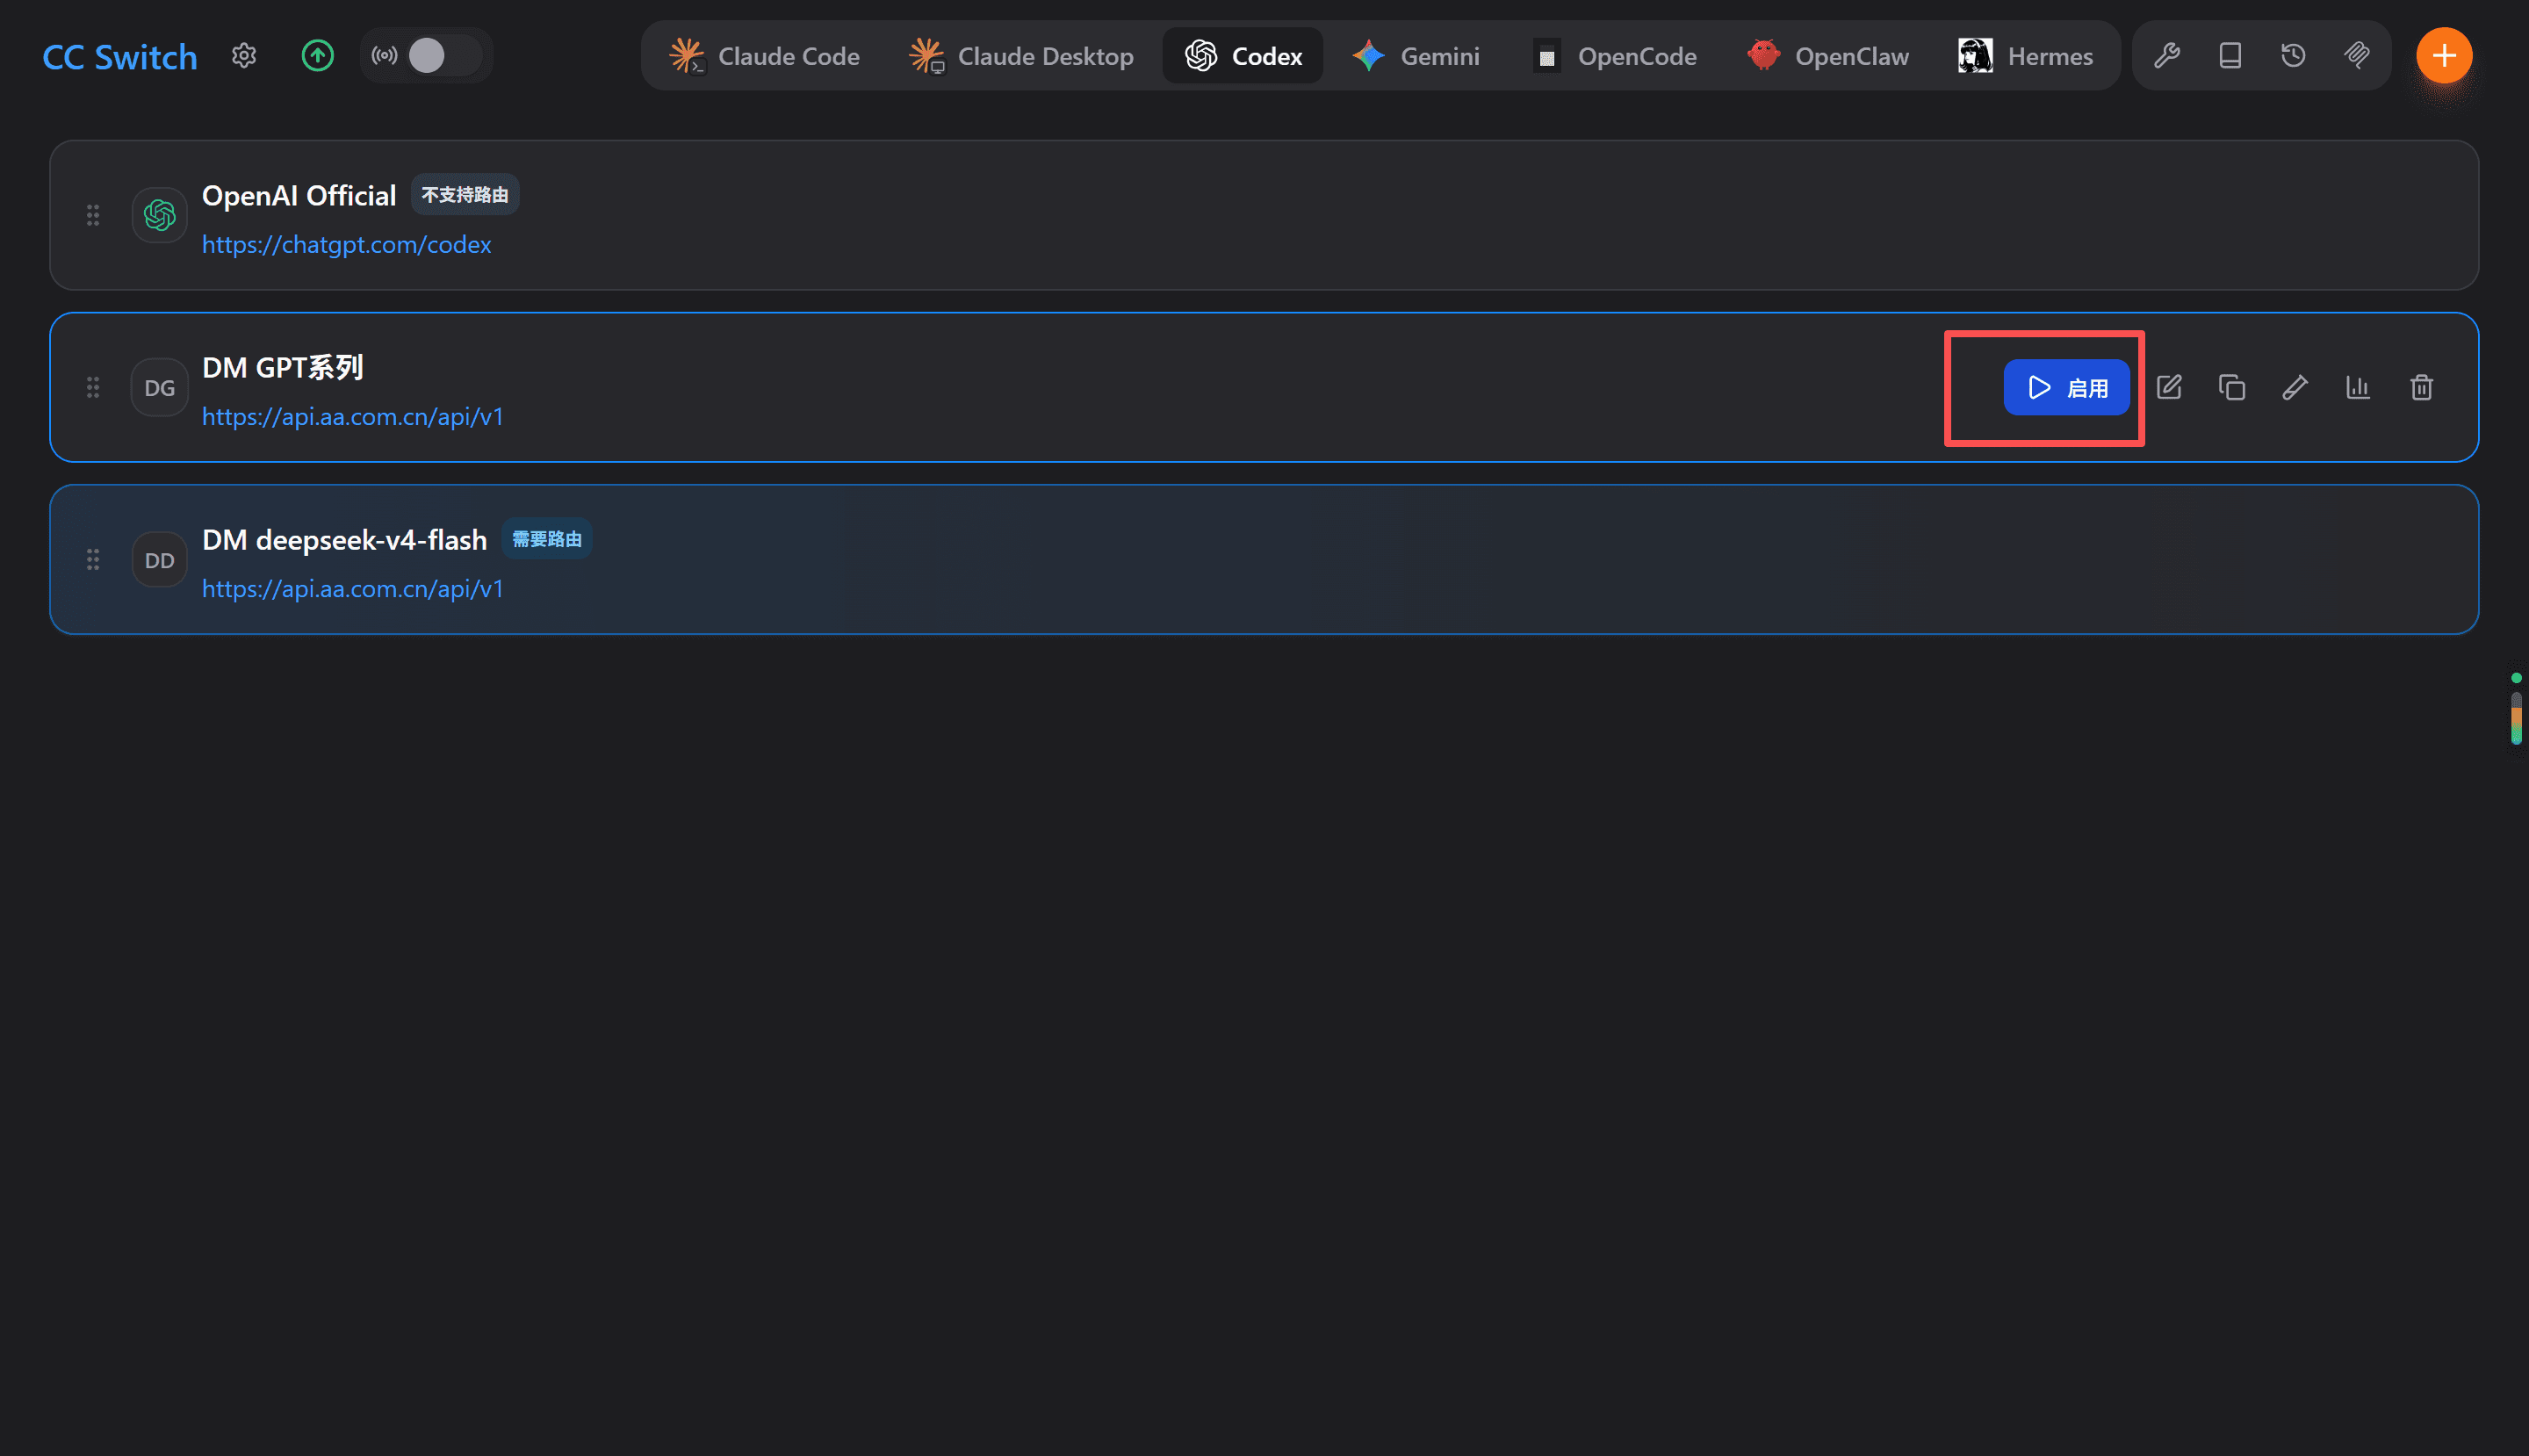Enable the DM GPT系列 provider
The width and height of the screenshot is (2529, 1456).
[x=2067, y=387]
